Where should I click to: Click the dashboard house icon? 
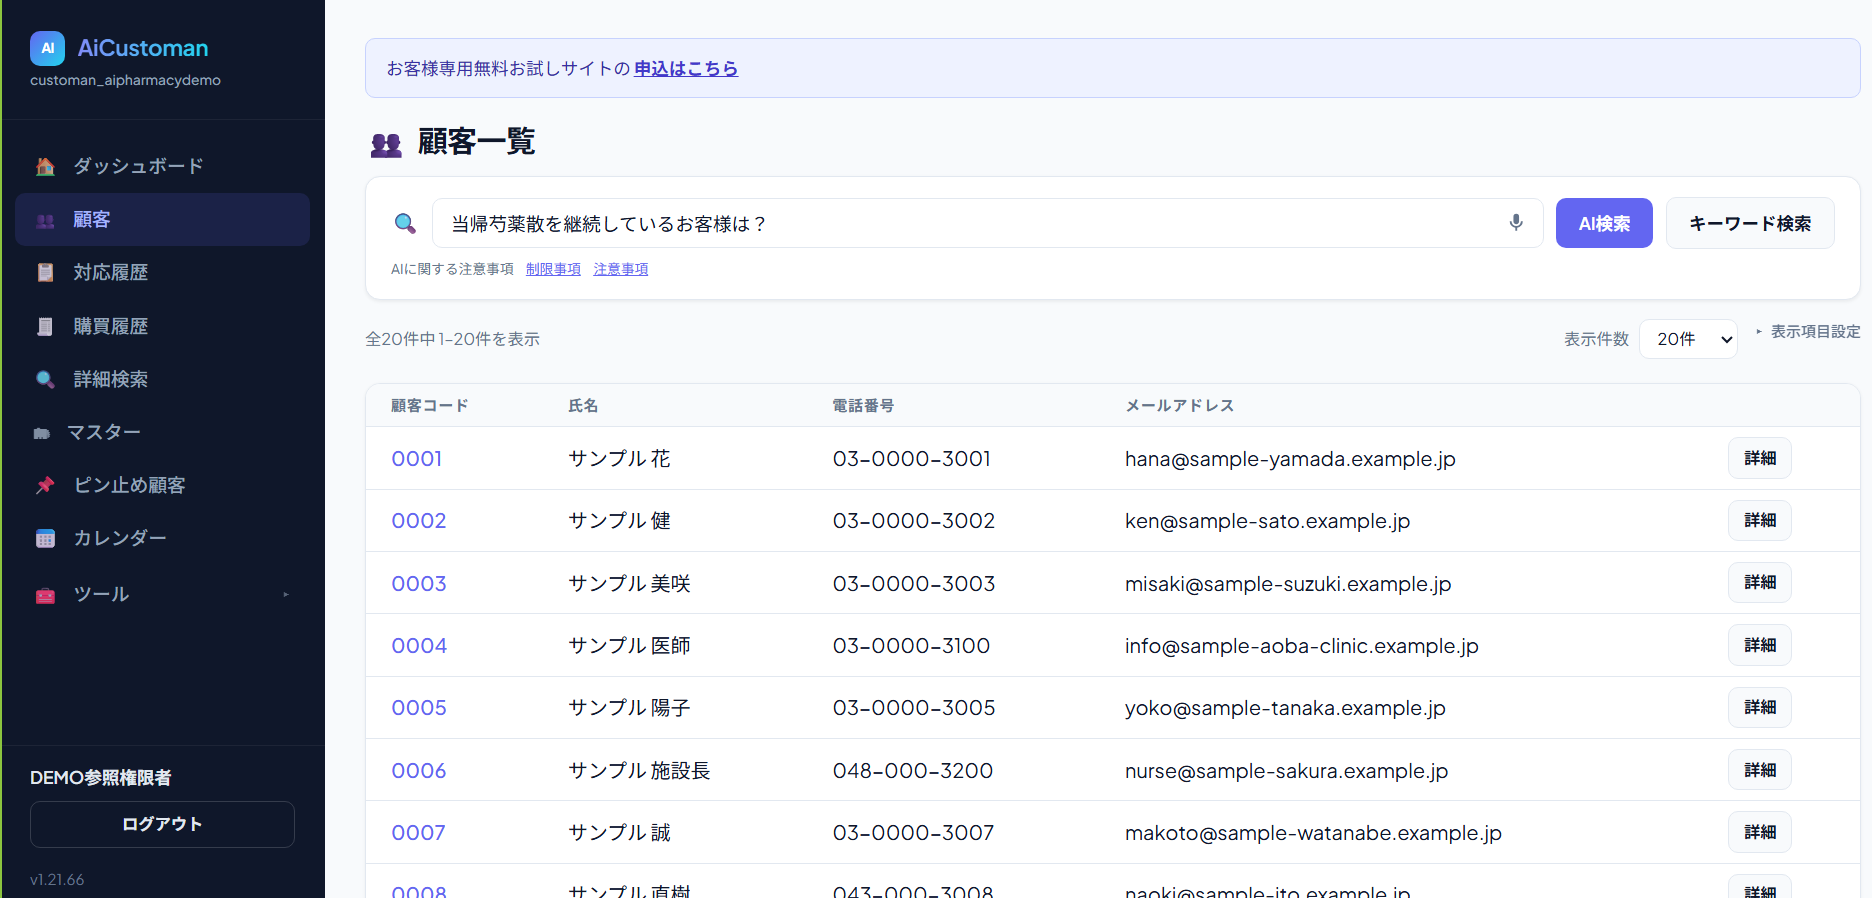pos(45,166)
